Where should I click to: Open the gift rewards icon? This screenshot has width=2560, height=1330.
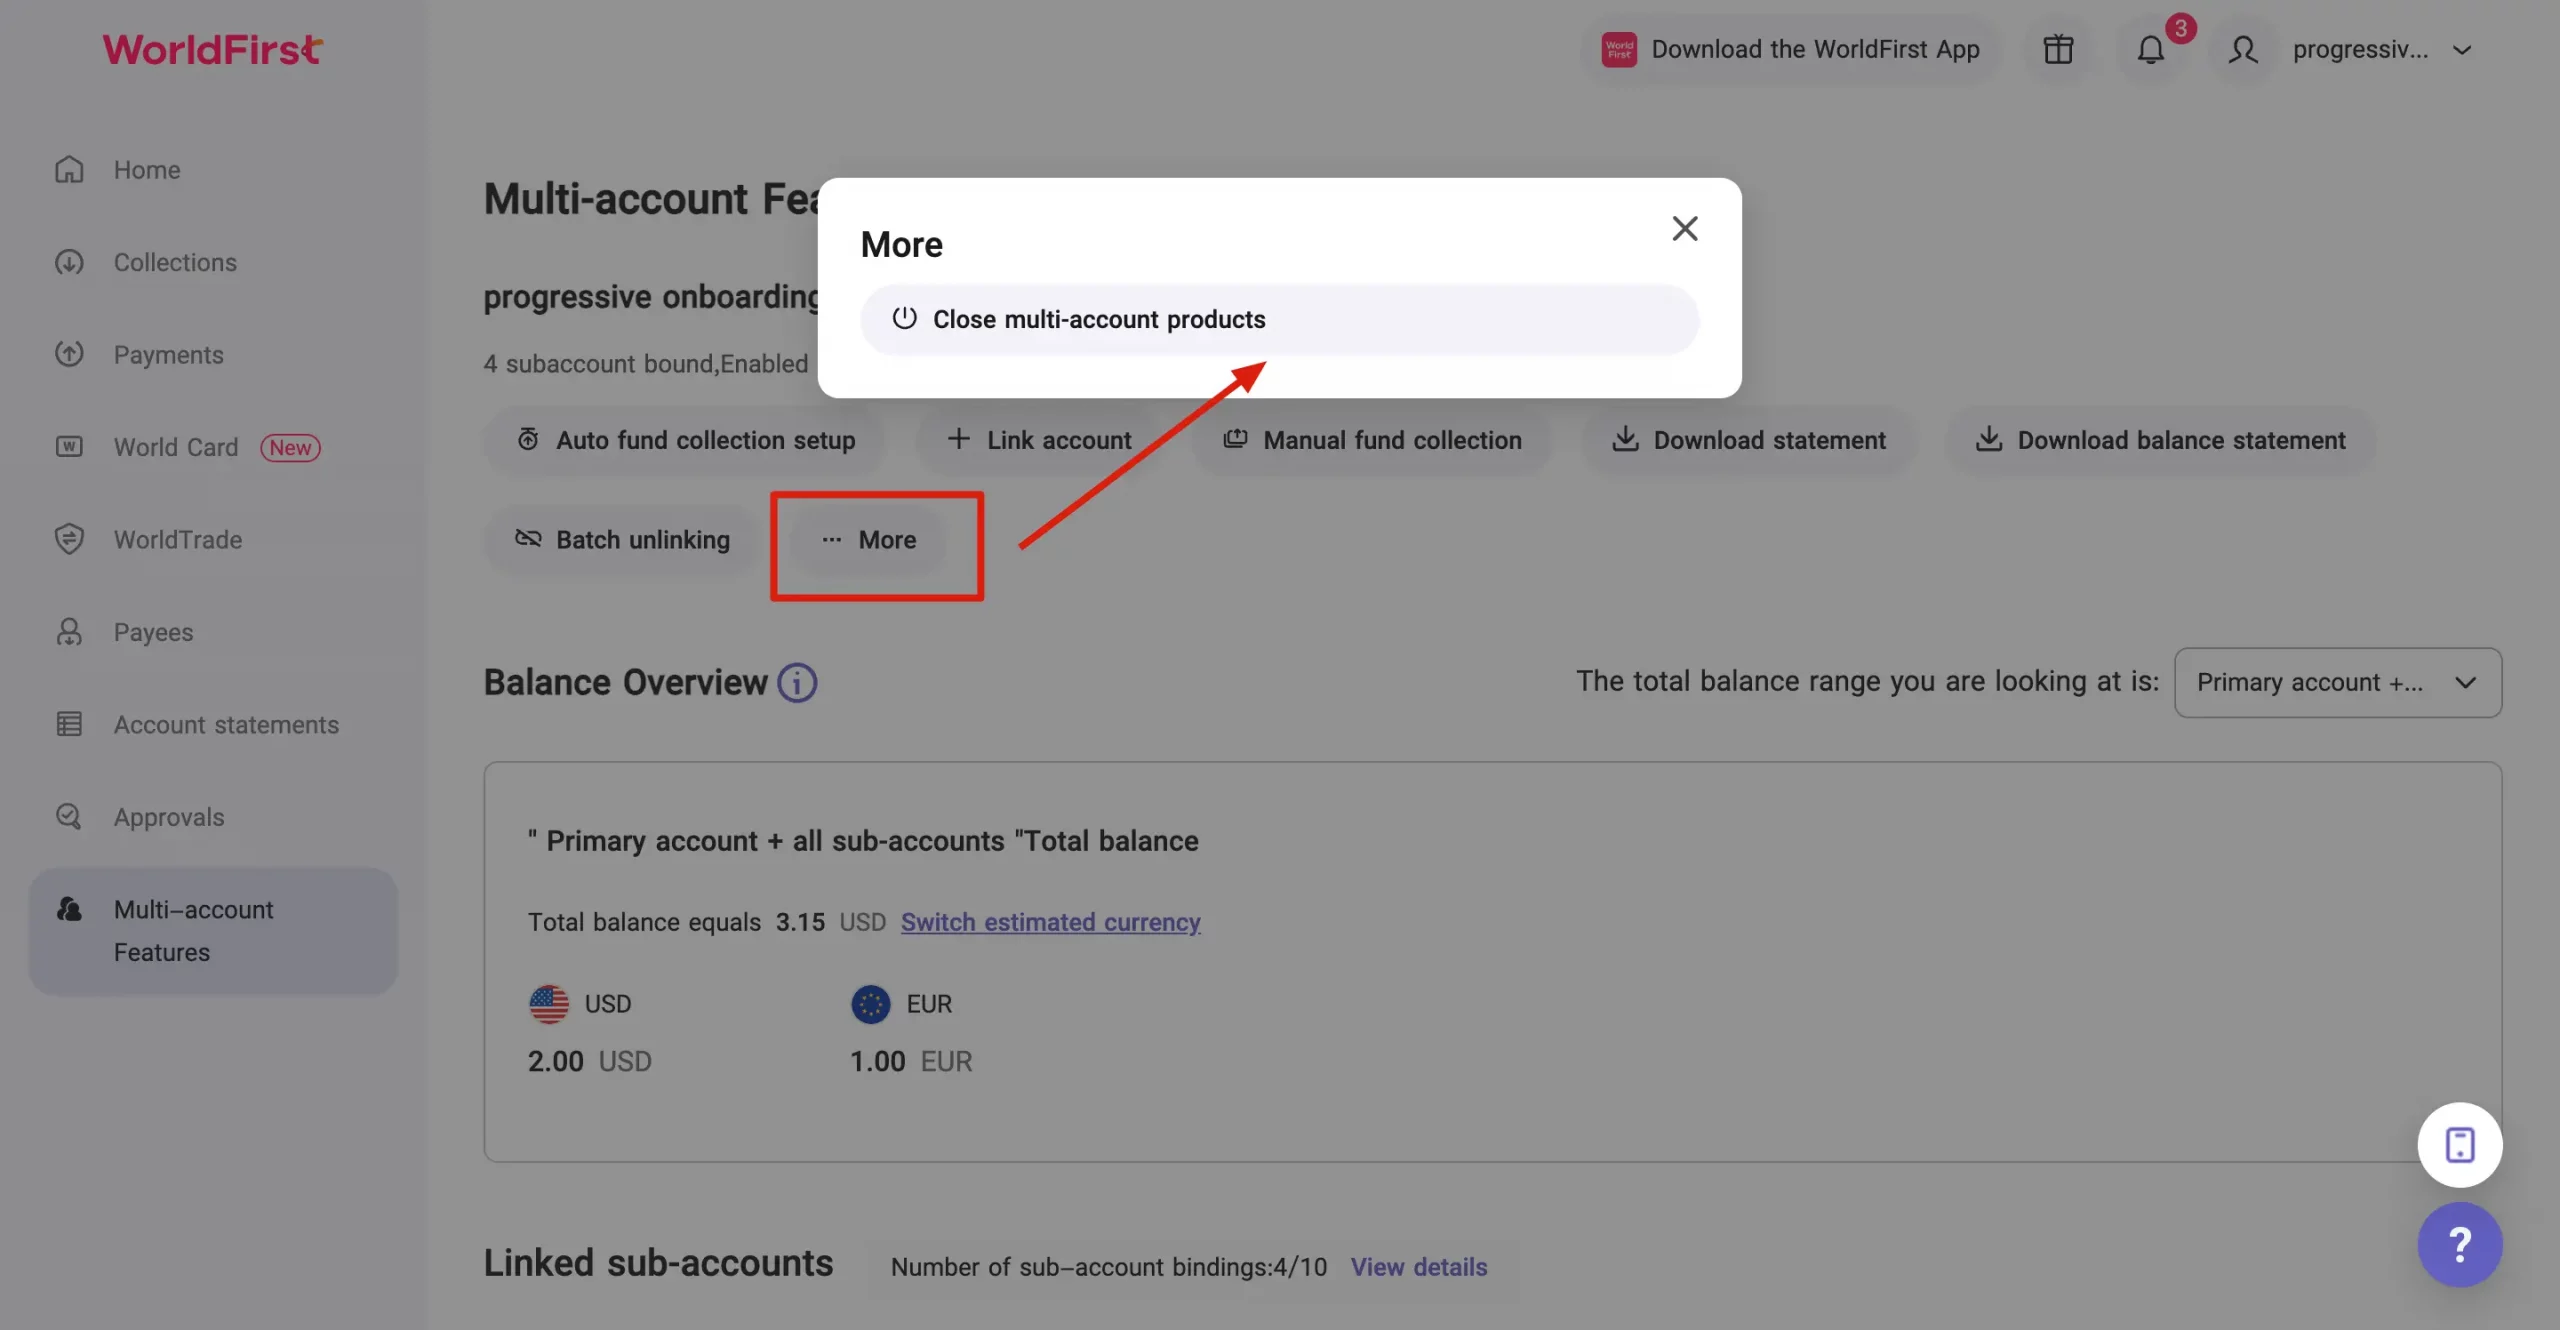coord(2058,50)
